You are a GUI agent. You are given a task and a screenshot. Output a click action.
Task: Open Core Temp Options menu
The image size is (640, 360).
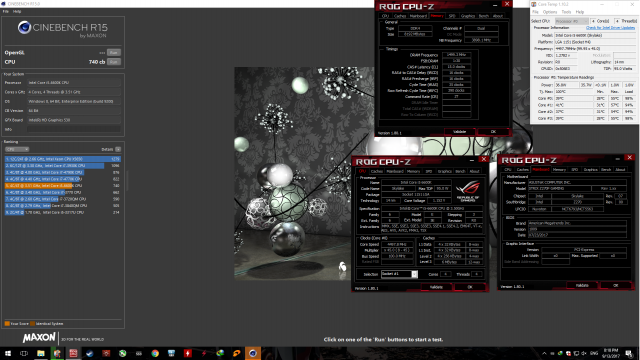[550, 12]
